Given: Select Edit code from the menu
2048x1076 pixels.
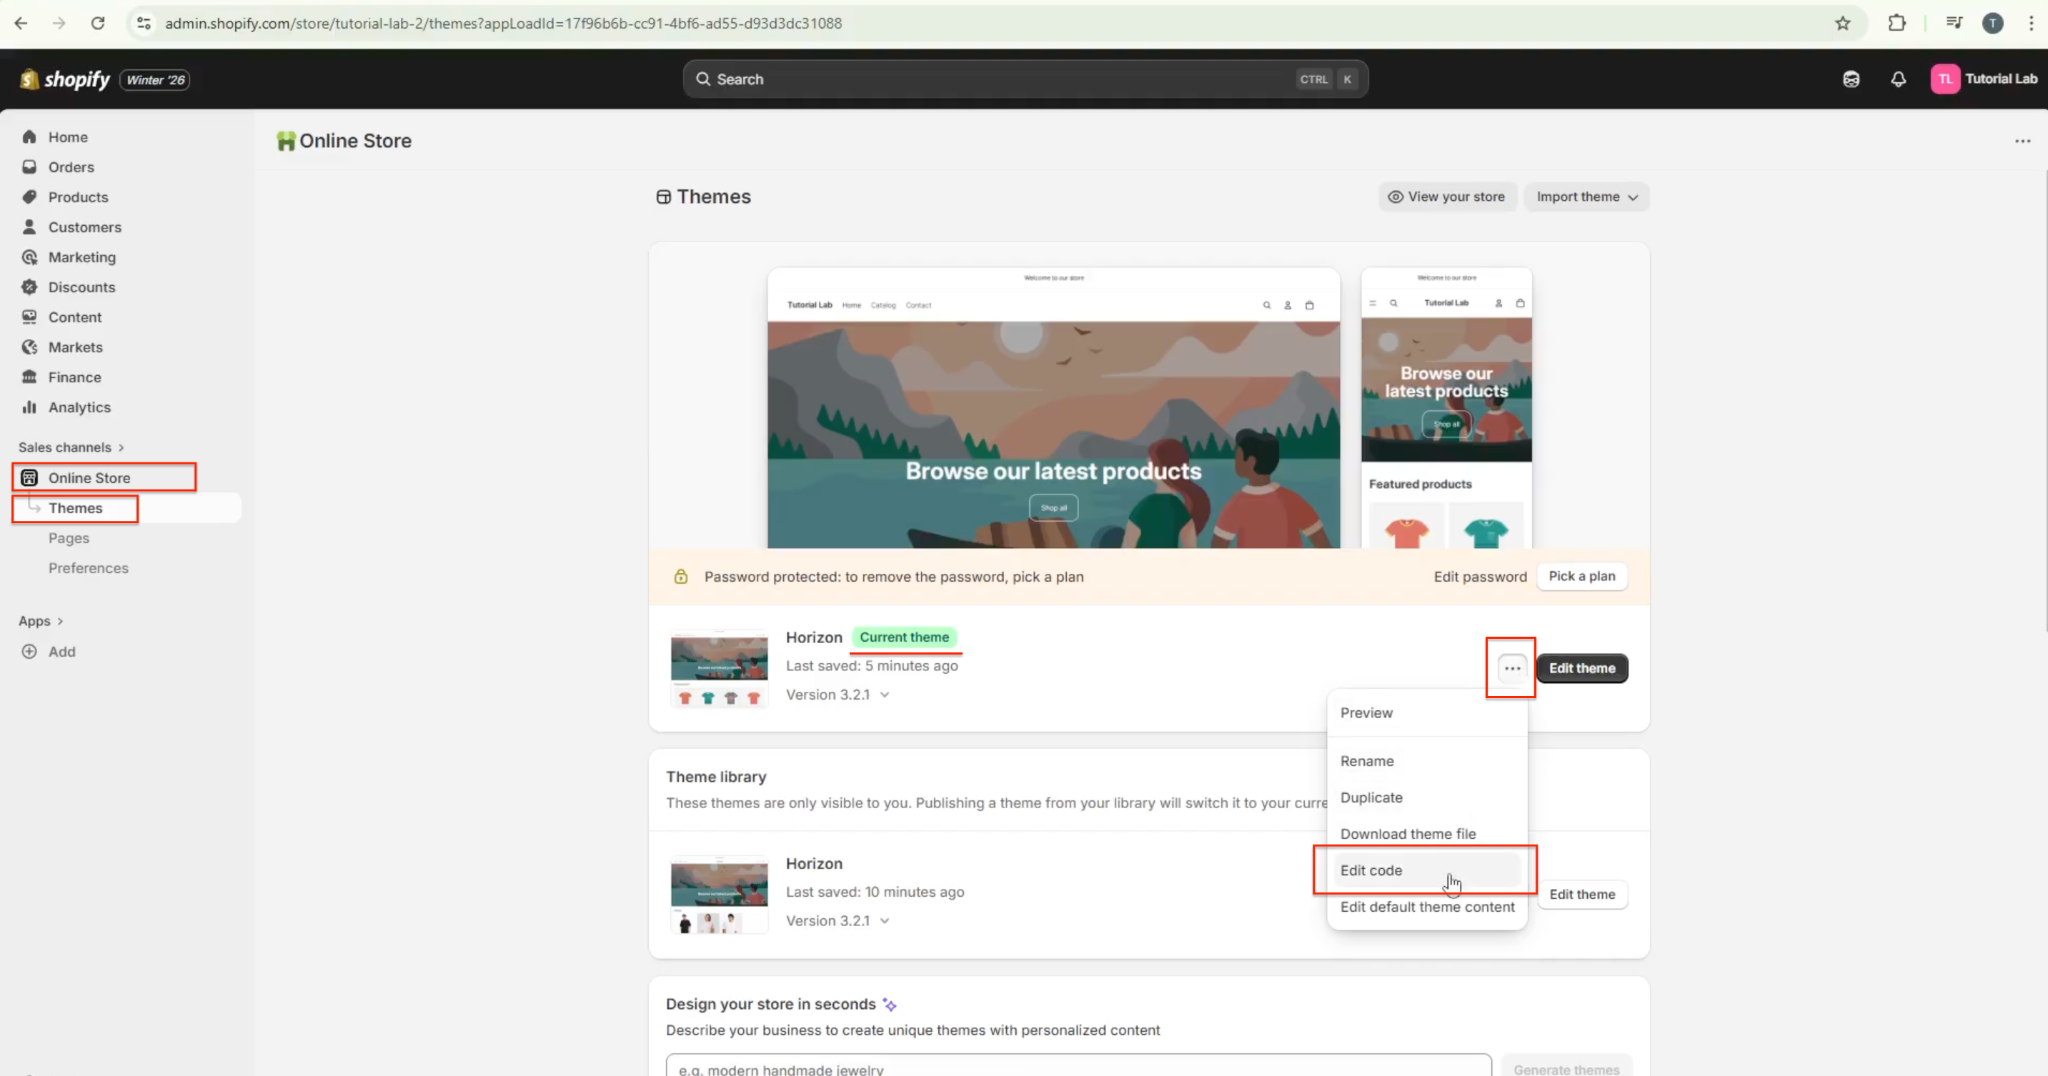Looking at the screenshot, I should pos(1427,870).
